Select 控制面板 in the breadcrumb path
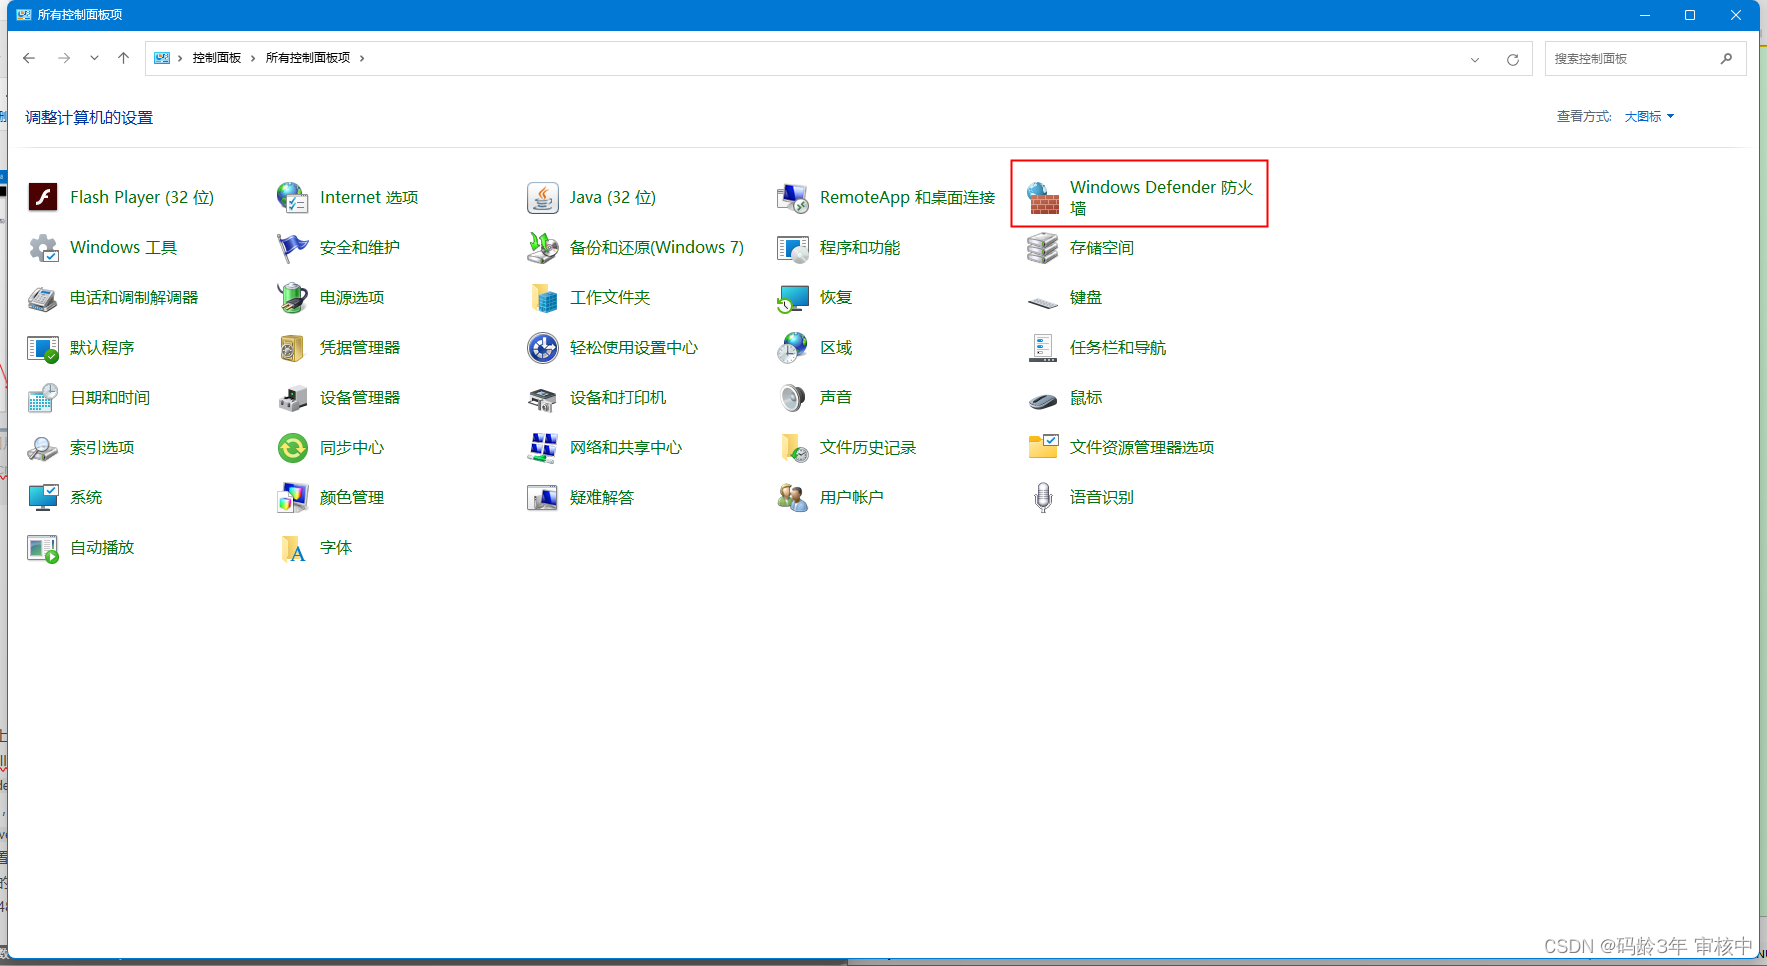Image resolution: width=1767 pixels, height=966 pixels. click(217, 58)
